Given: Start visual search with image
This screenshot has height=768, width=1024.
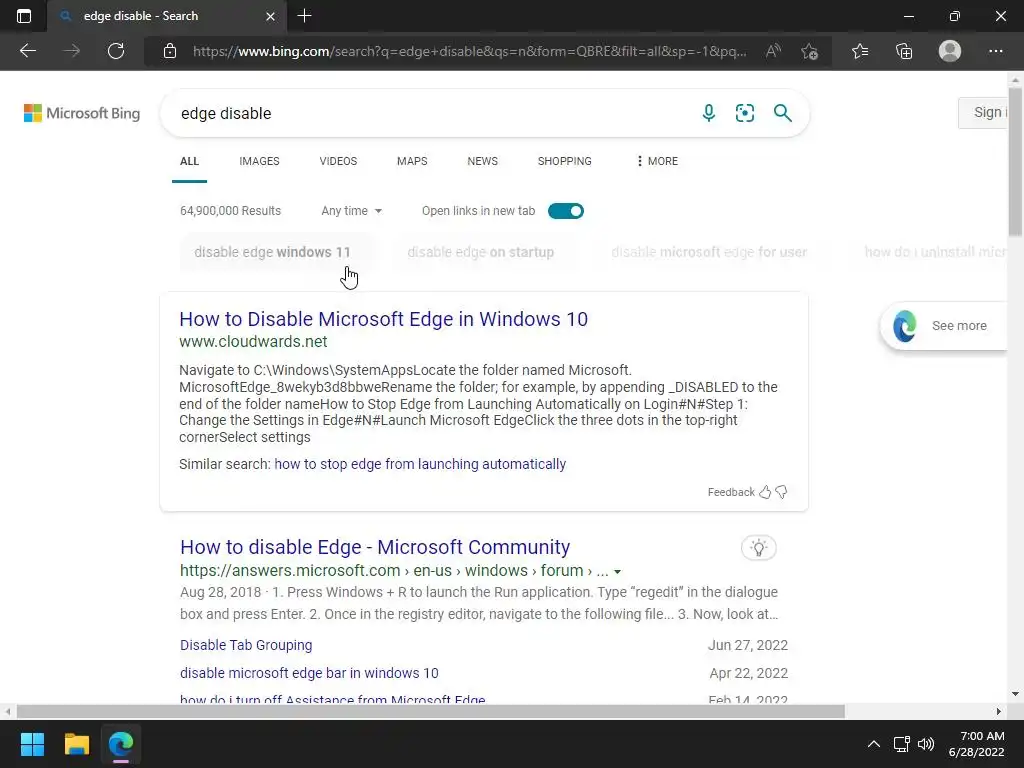Looking at the screenshot, I should [745, 113].
